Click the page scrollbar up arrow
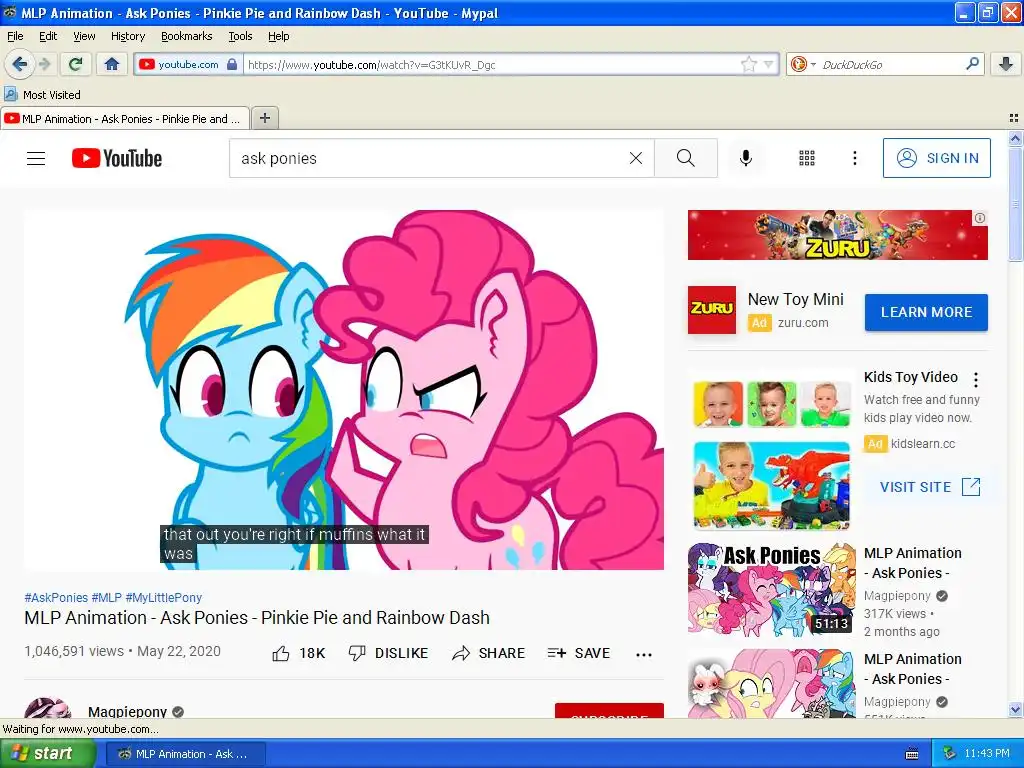 pos(1015,138)
